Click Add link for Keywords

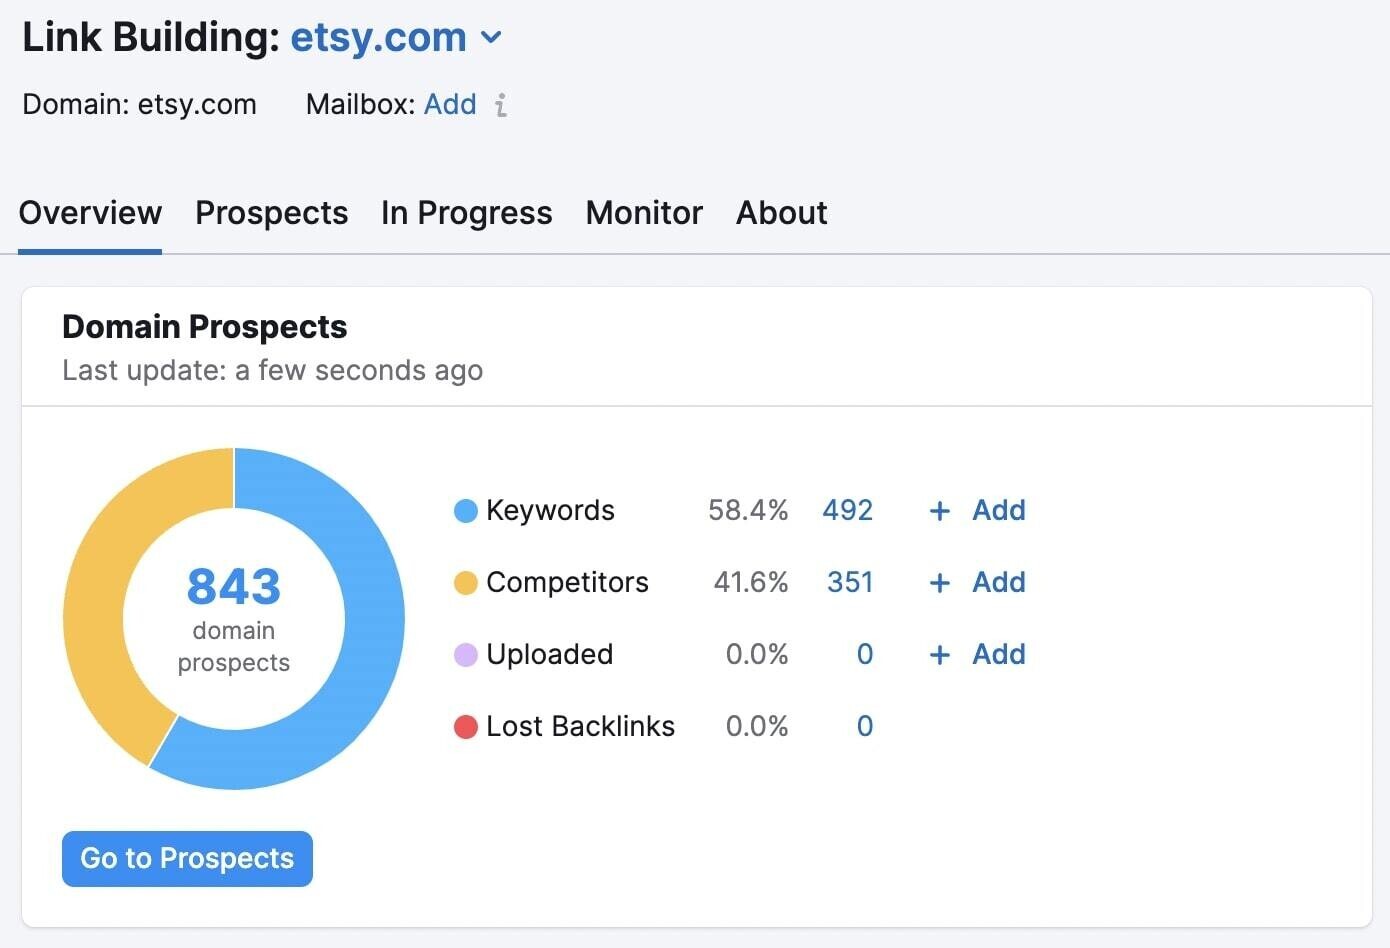(x=999, y=510)
